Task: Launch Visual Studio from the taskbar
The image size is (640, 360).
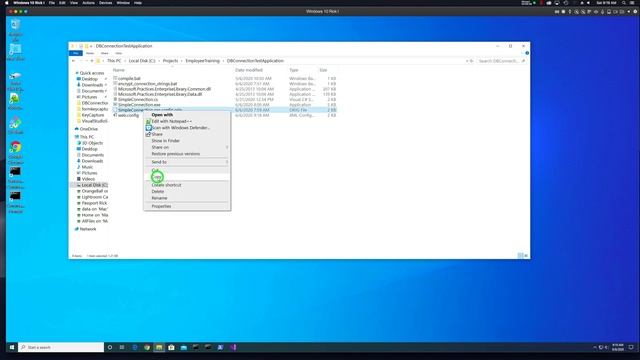Action: (233, 347)
